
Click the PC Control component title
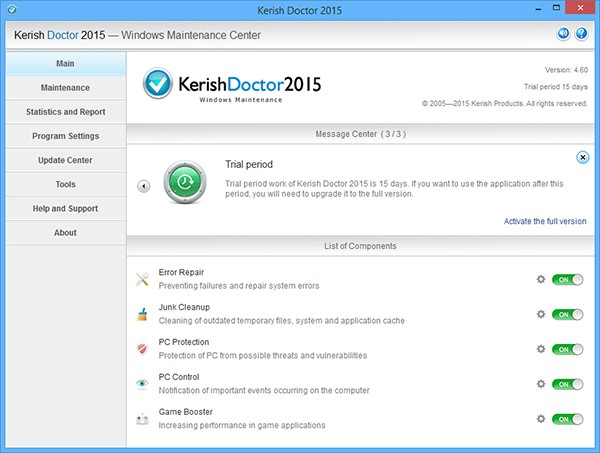point(179,377)
